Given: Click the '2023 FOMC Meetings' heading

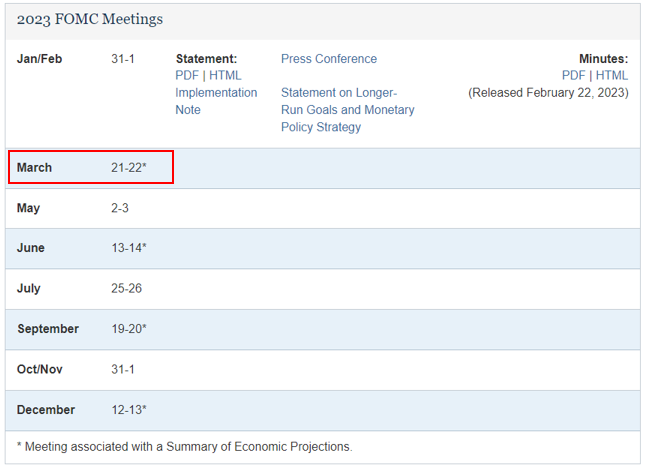Looking at the screenshot, I should [90, 19].
